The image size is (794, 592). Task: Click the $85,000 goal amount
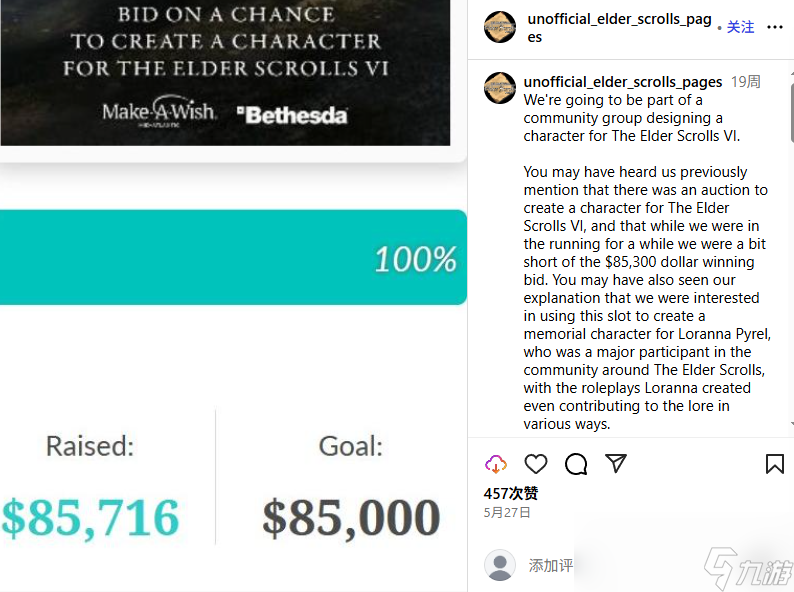(351, 517)
